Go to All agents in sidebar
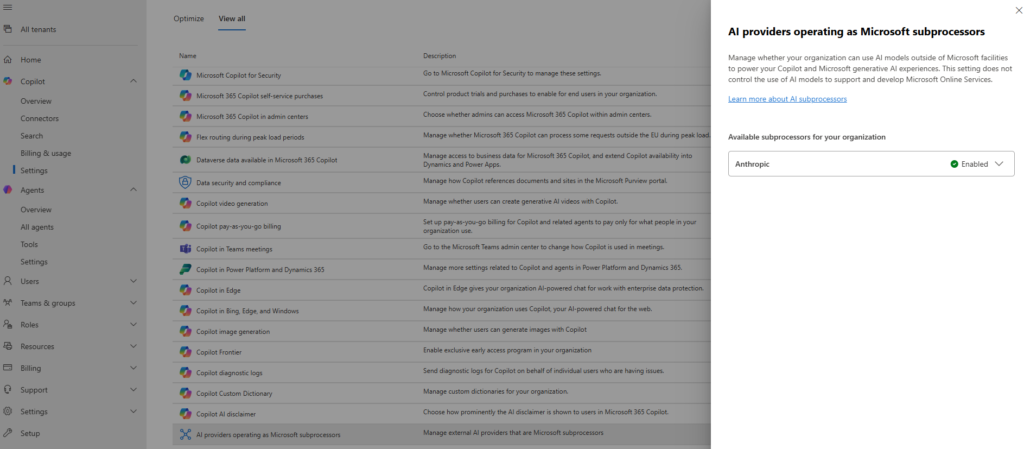1024x449 pixels. tap(37, 227)
